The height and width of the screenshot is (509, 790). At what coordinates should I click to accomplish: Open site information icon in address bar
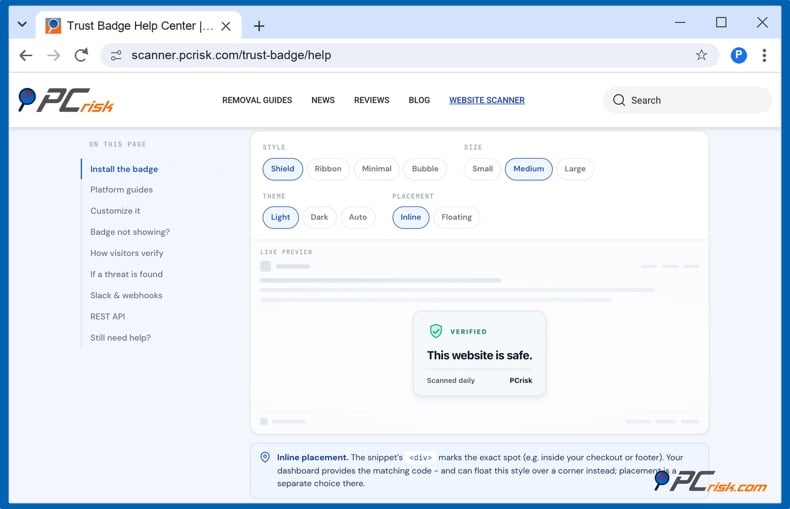[x=116, y=55]
